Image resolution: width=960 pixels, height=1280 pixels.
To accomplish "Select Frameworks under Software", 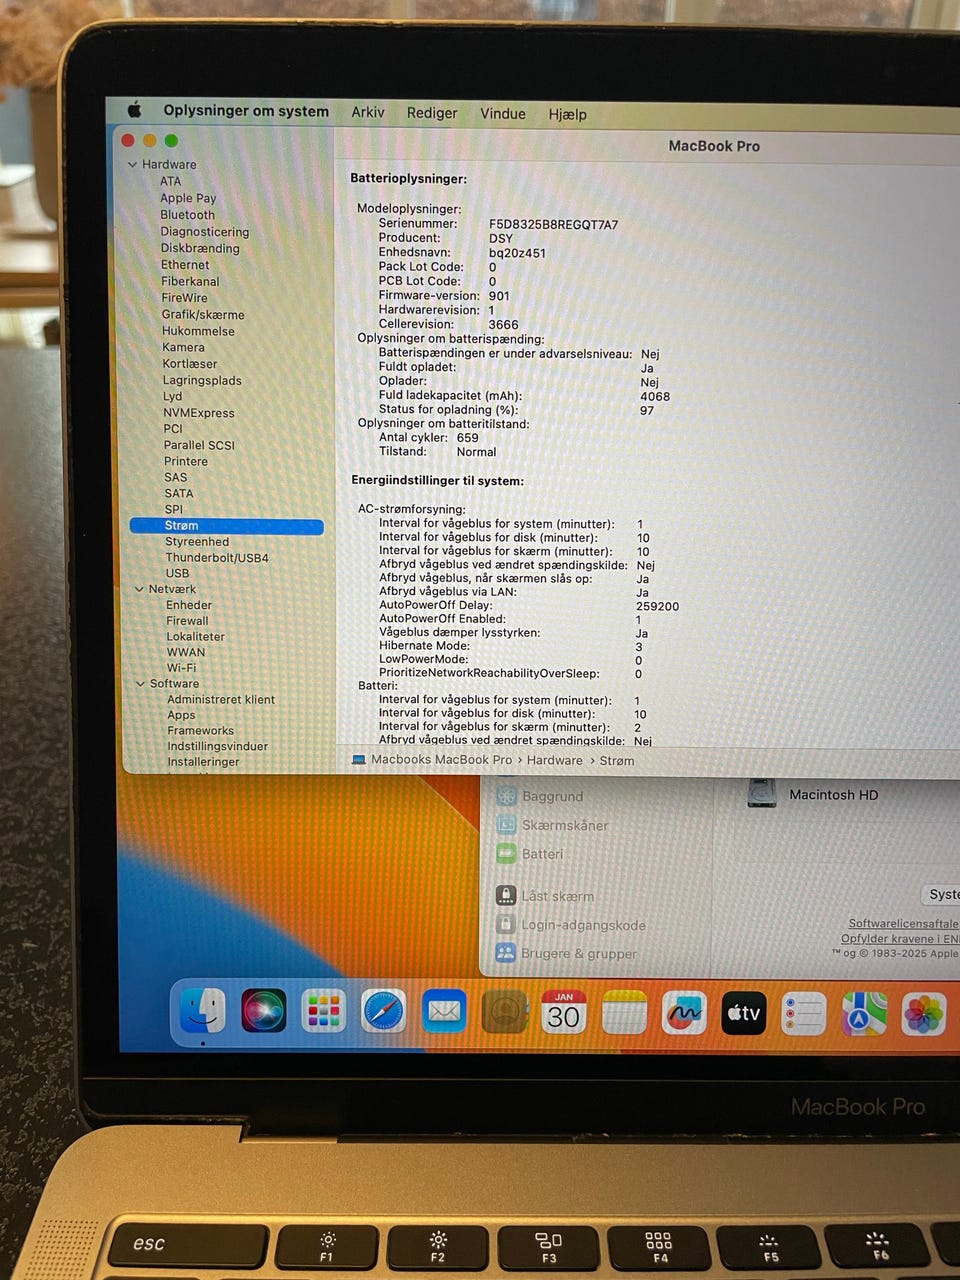I will click(x=200, y=730).
